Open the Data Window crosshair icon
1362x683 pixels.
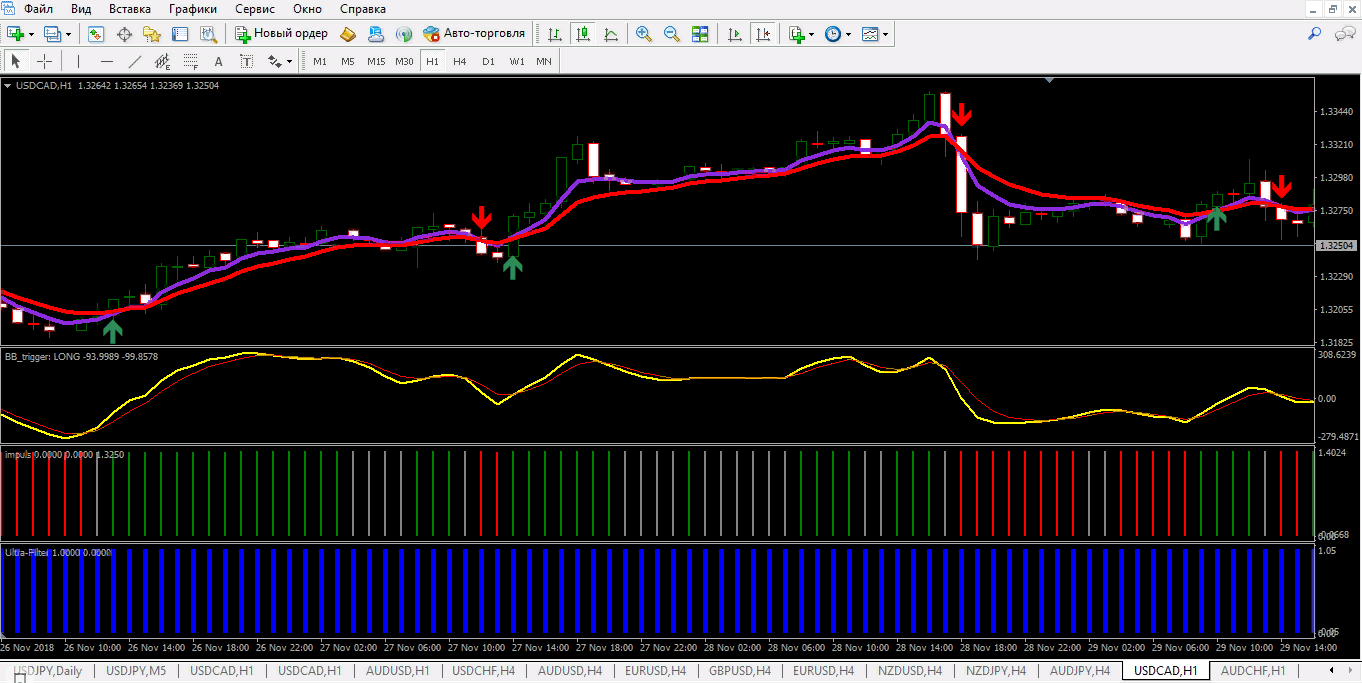coord(125,34)
